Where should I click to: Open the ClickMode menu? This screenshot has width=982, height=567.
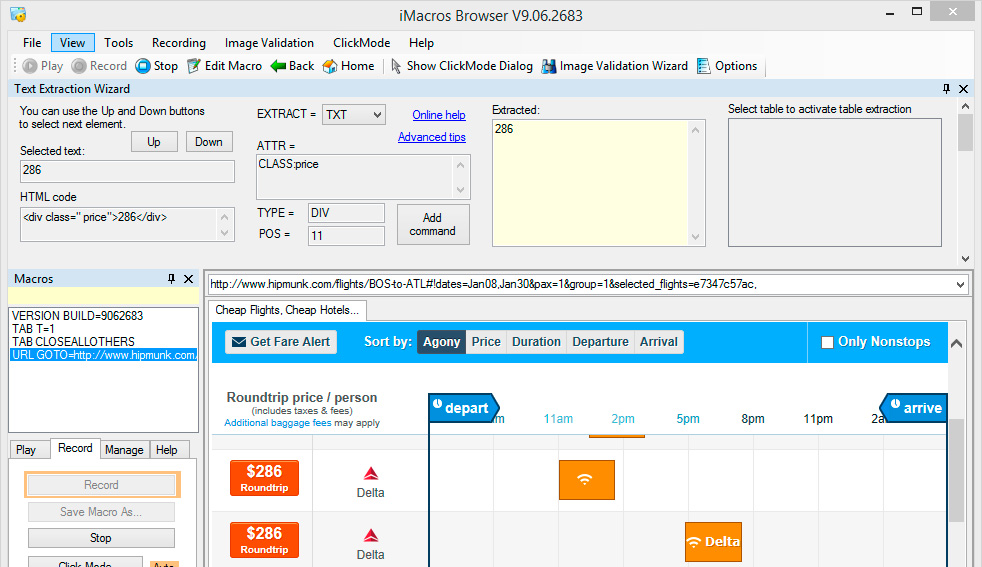[361, 43]
